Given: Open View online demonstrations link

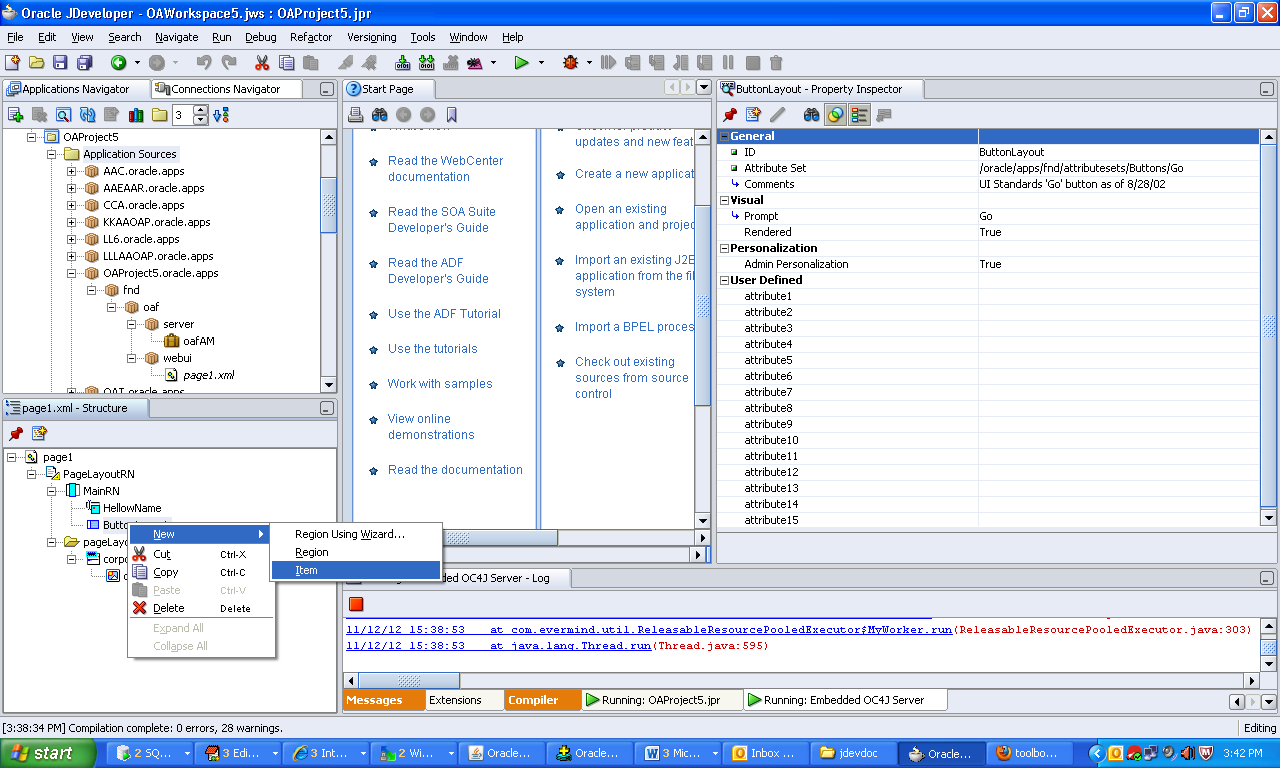Looking at the screenshot, I should [431, 427].
